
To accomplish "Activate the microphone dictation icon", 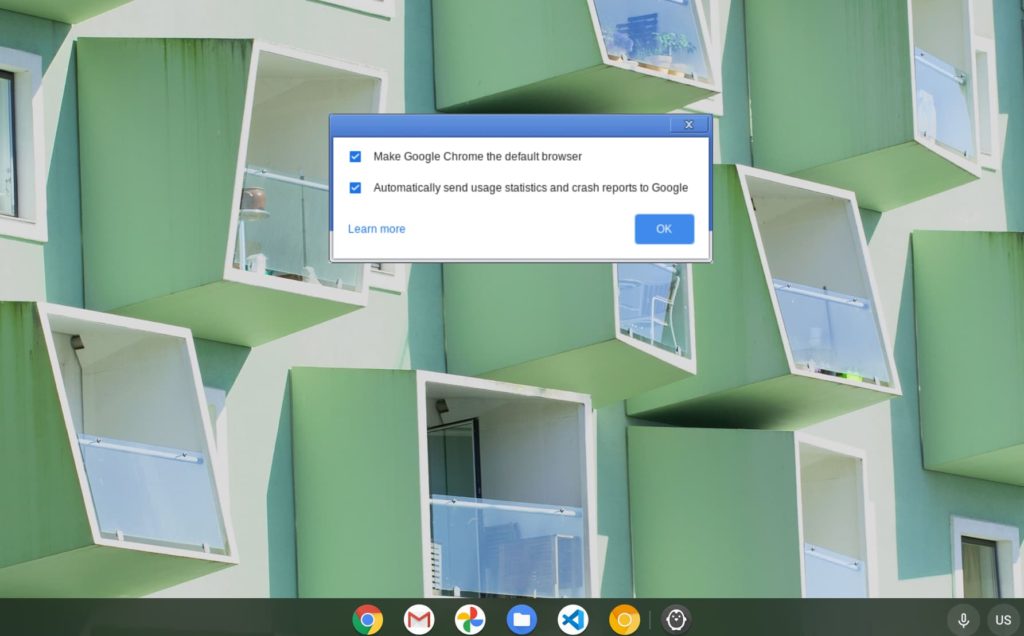I will (963, 620).
